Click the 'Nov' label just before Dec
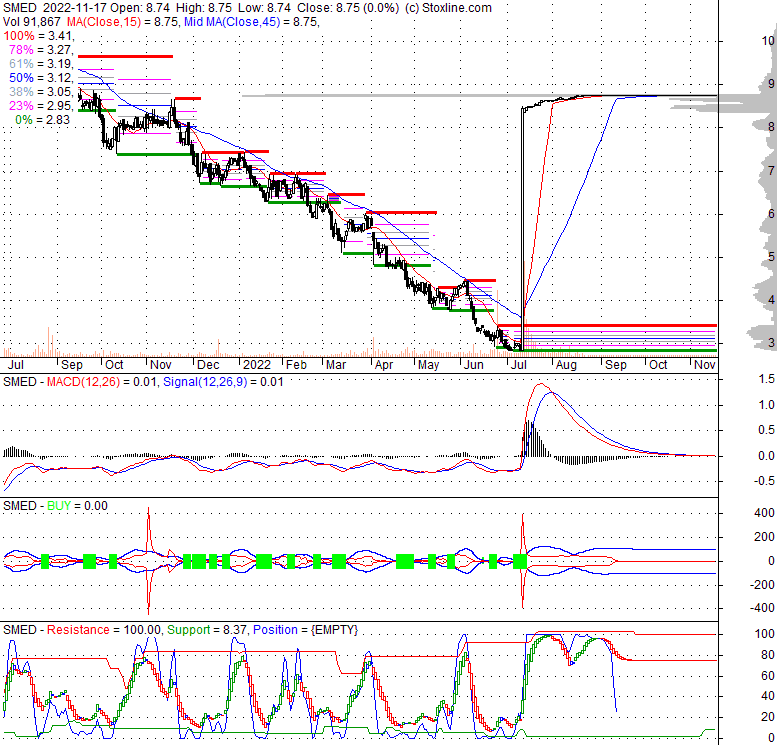The image size is (778, 746). [x=161, y=365]
